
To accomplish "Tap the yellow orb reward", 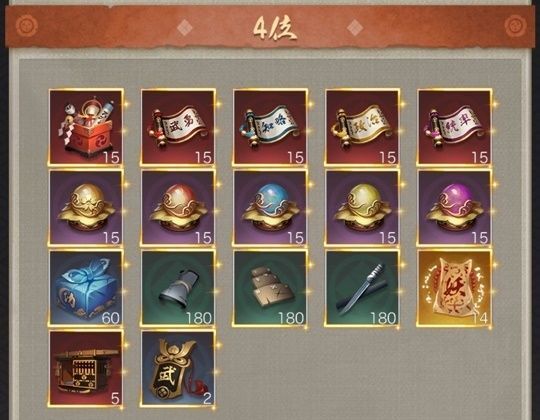I will 363,208.
